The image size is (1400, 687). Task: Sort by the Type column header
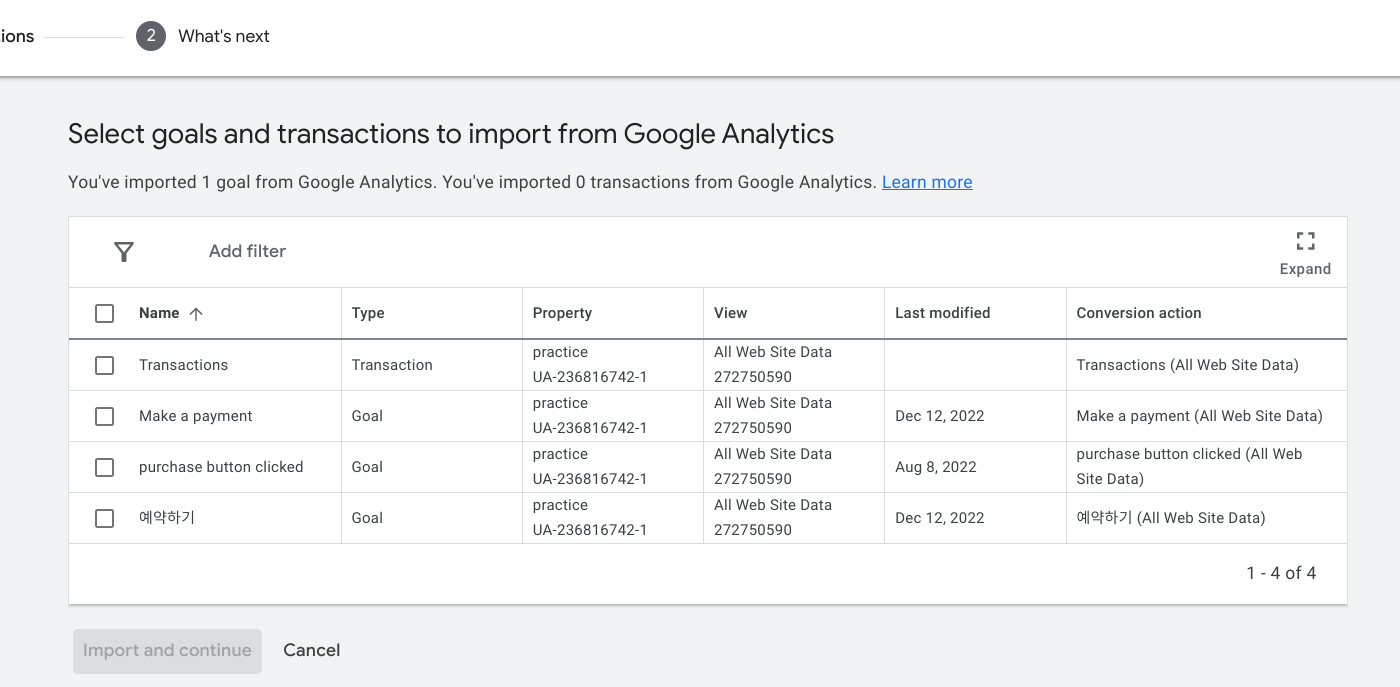click(368, 313)
